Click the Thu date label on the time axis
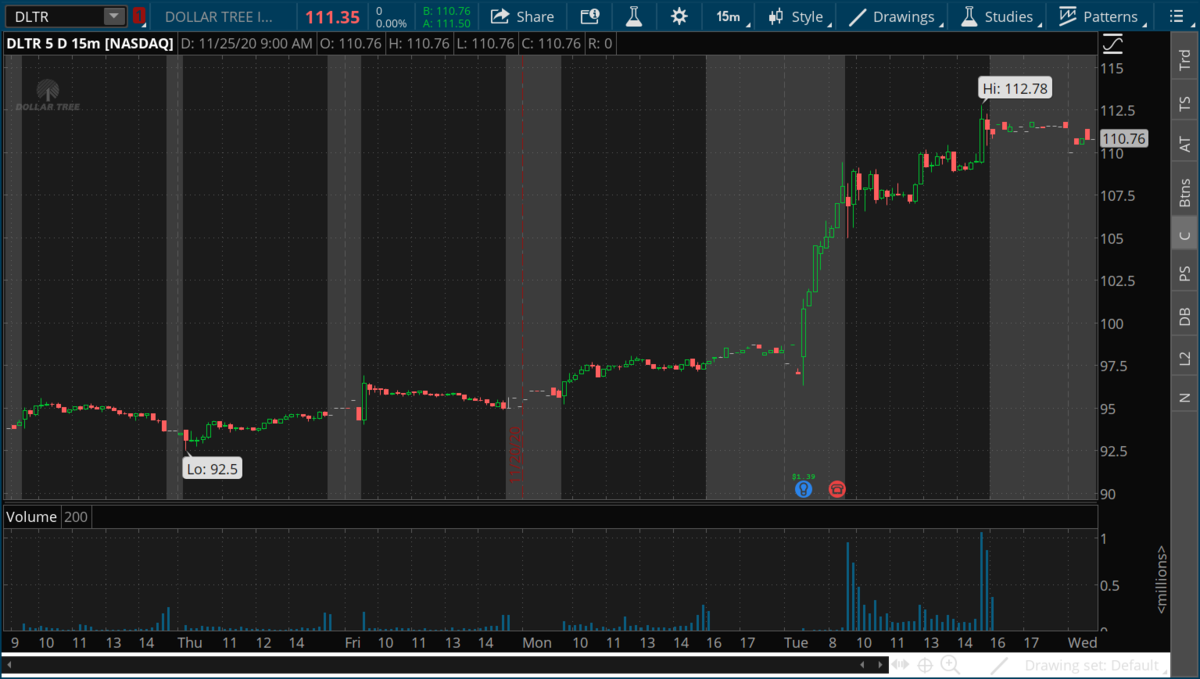Viewport: 1200px width, 679px height. click(190, 642)
